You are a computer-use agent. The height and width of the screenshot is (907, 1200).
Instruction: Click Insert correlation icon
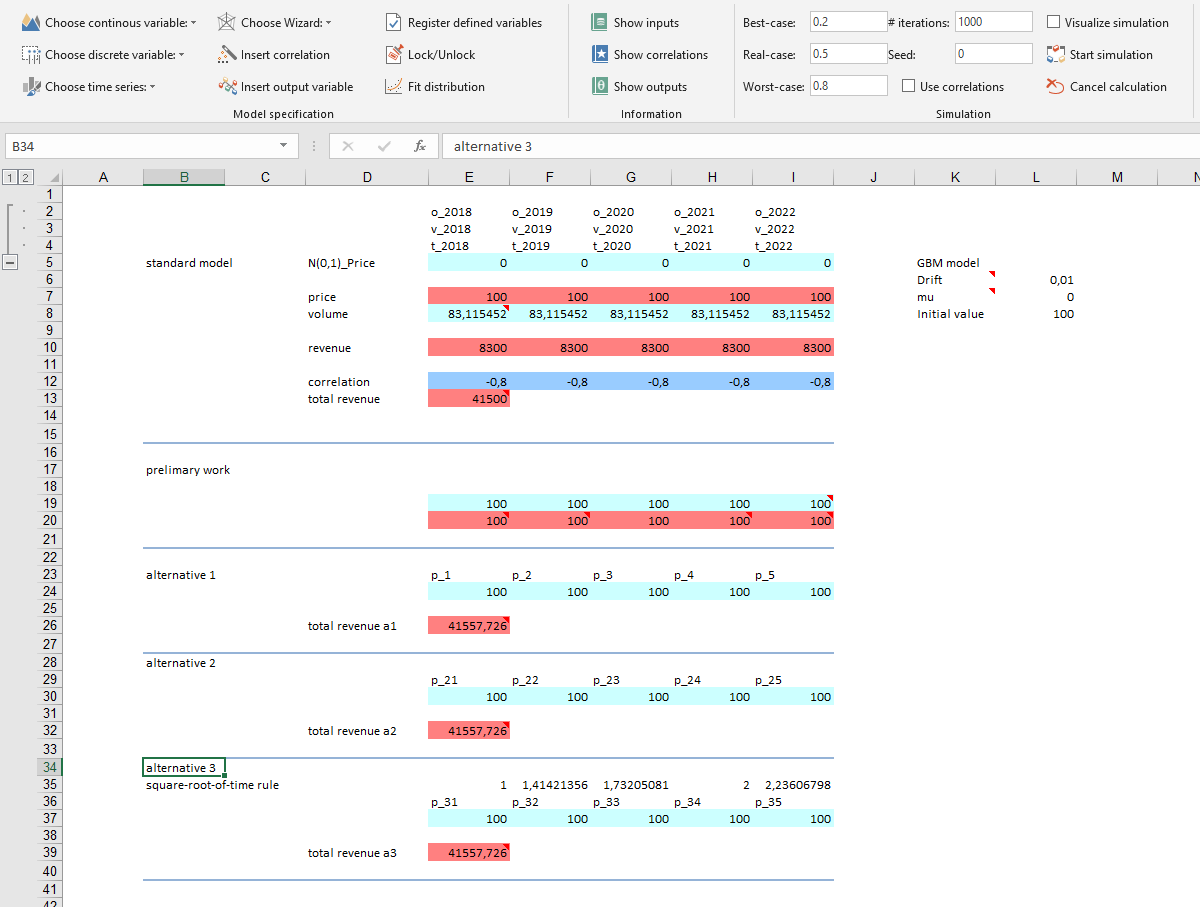point(227,55)
